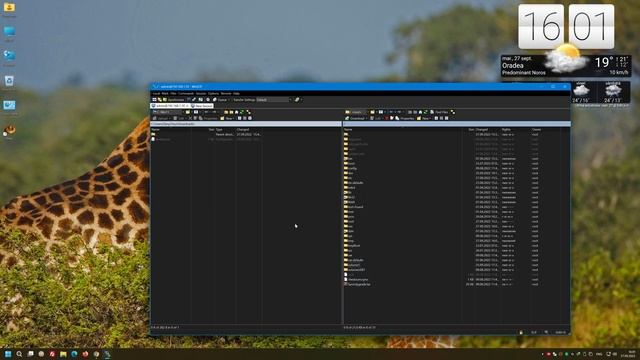Click the WinSCP icon in the taskbar

[107, 354]
